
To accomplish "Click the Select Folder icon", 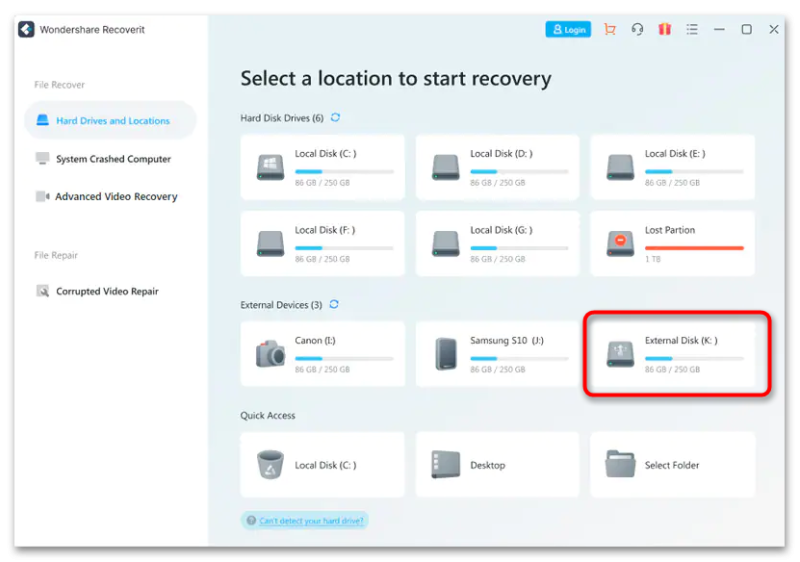I will pos(620,464).
